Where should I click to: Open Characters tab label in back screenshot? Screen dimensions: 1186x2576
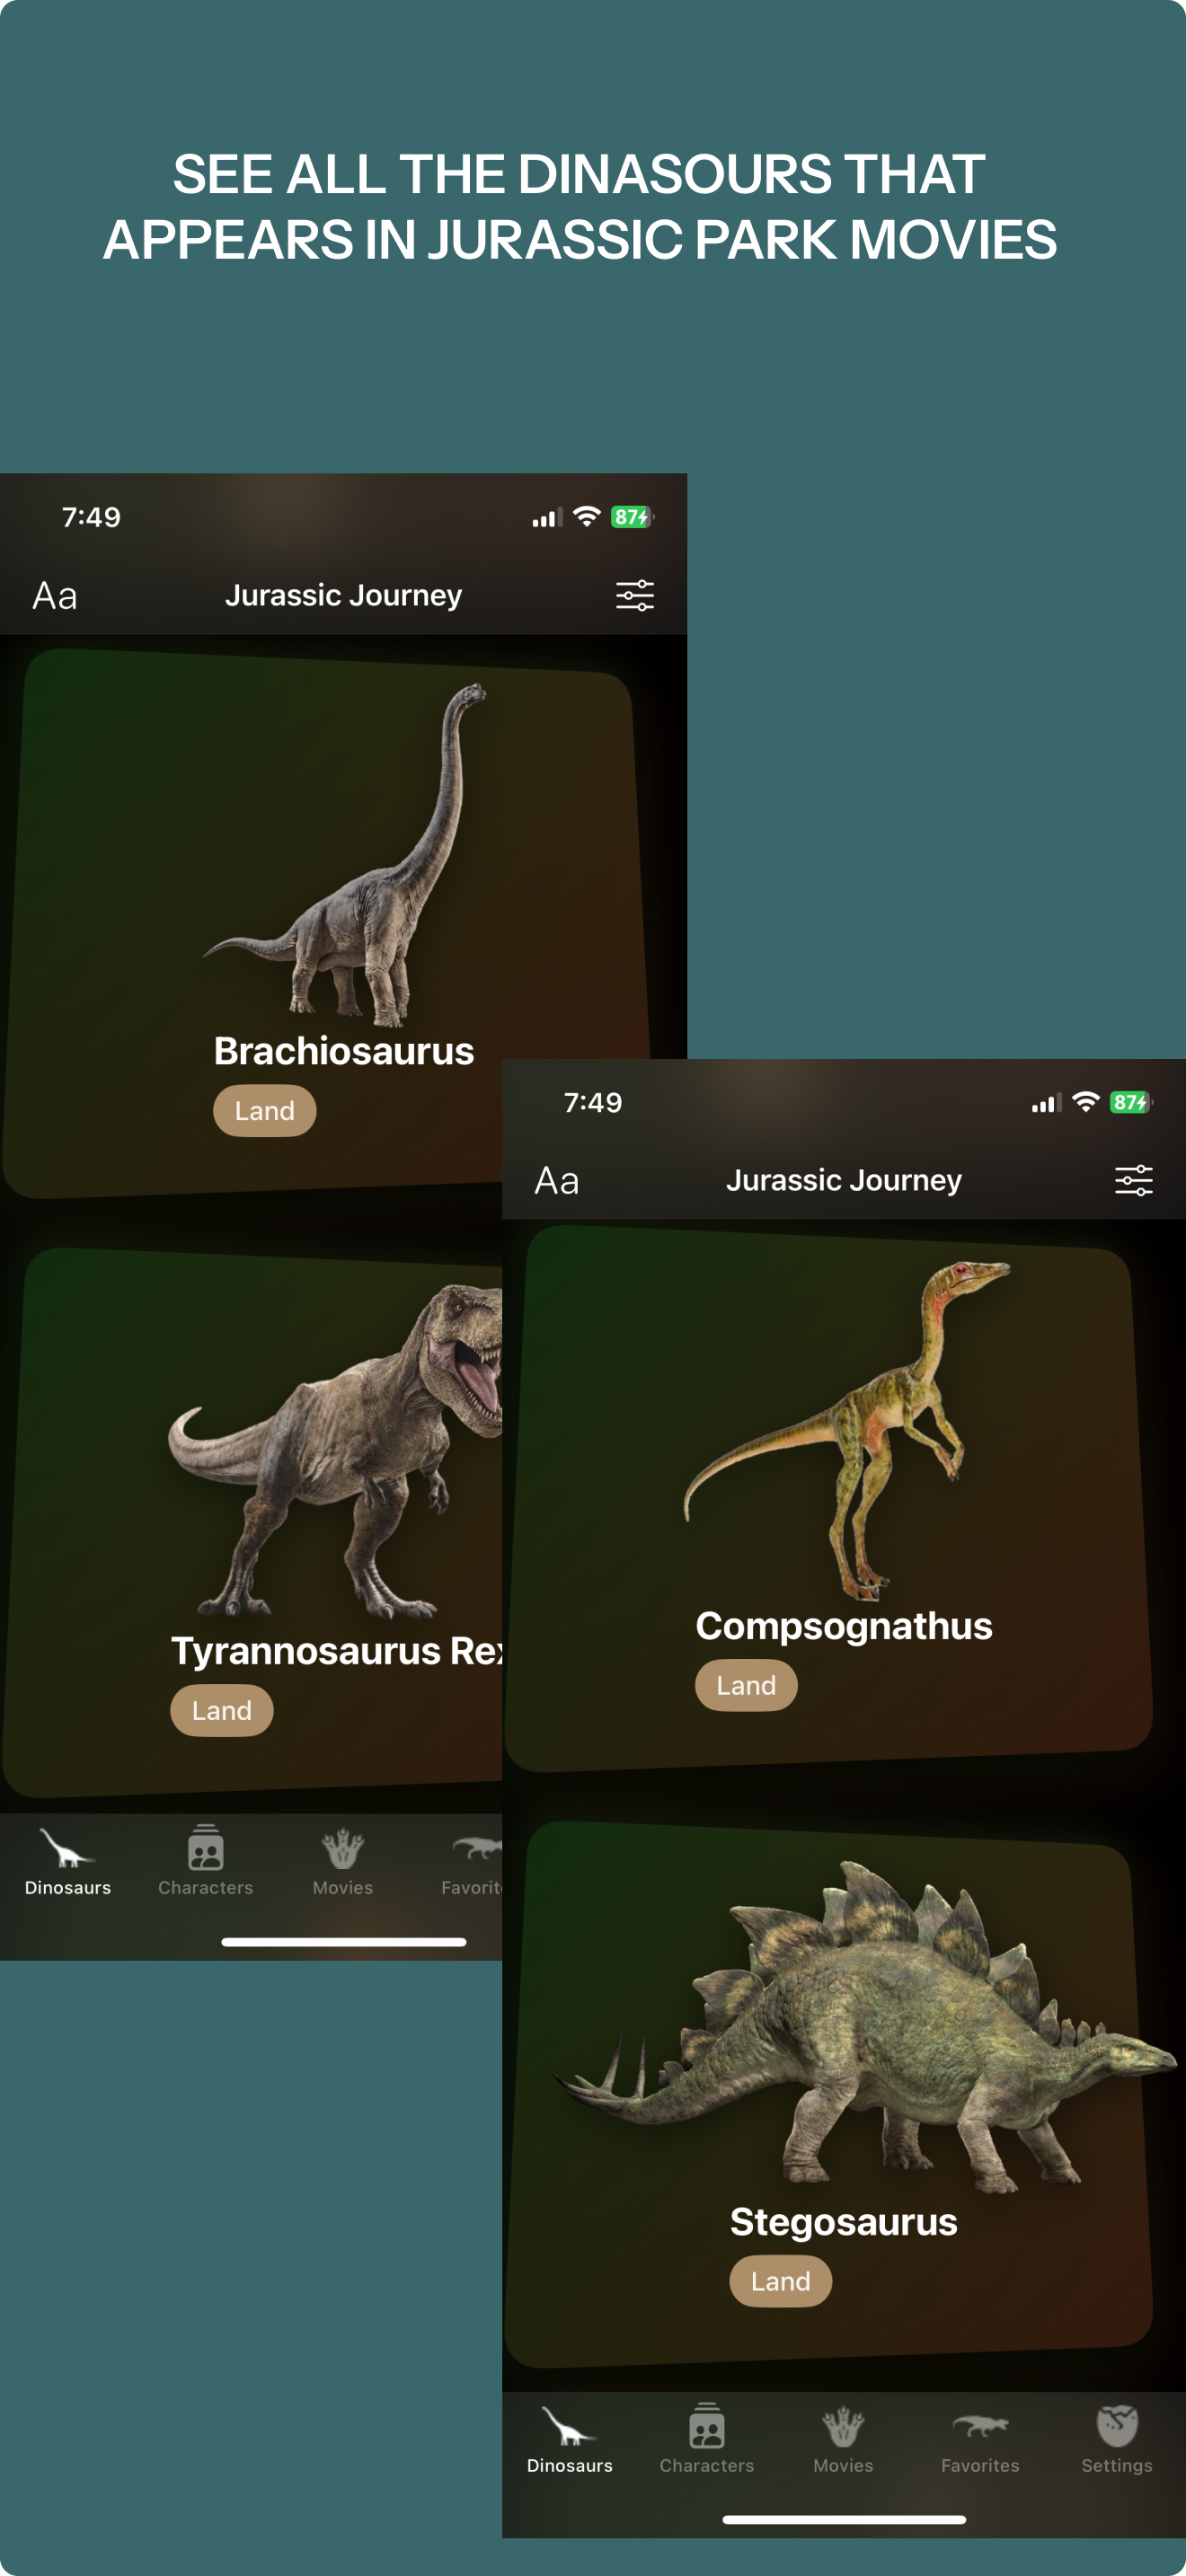click(x=206, y=1887)
